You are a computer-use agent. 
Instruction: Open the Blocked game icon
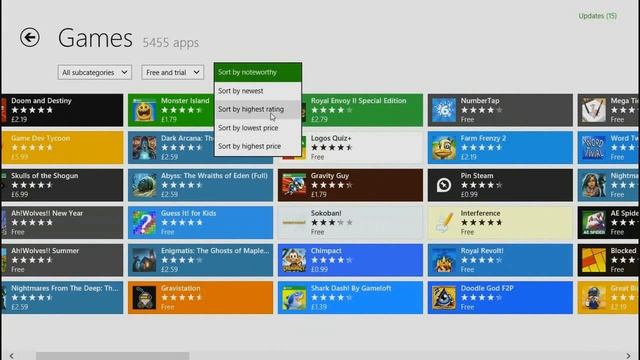[593, 260]
